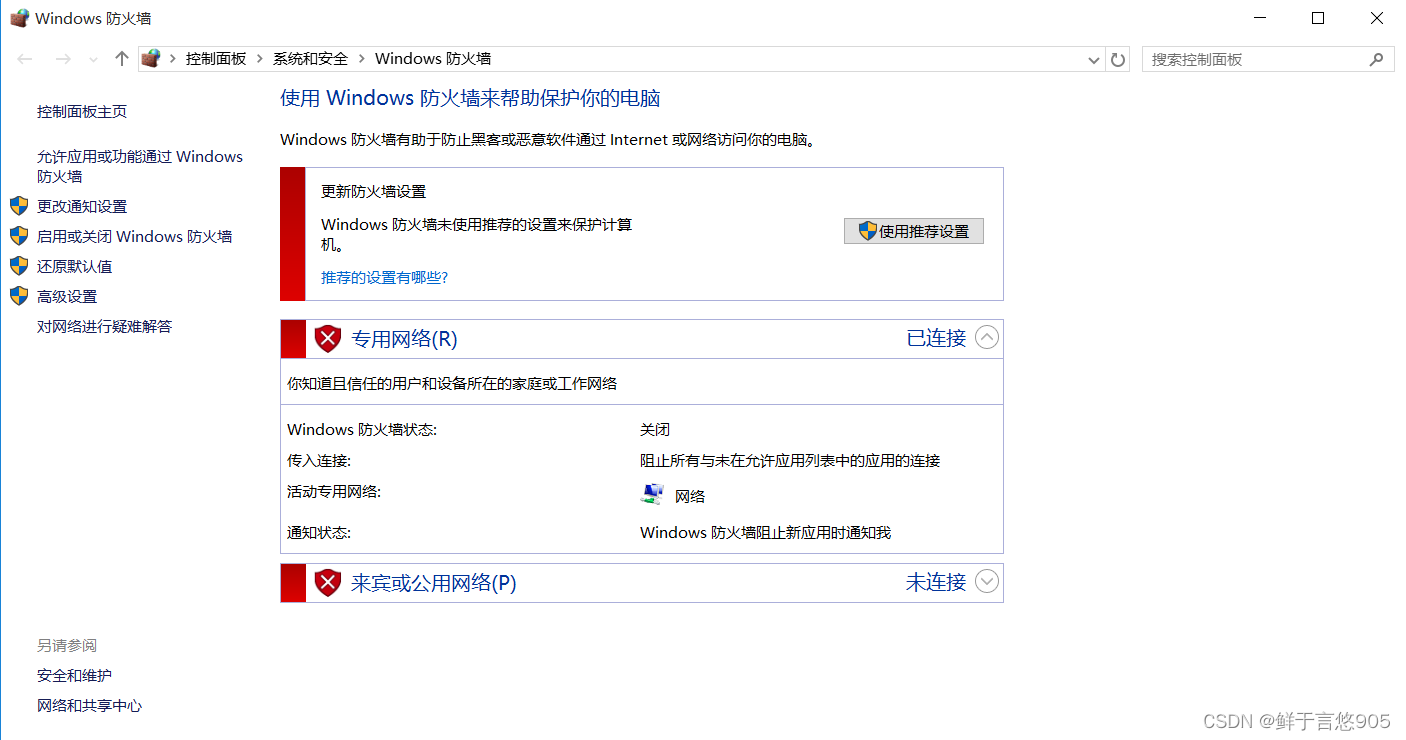Click the forward navigation arrow
This screenshot has height=740, width=1406.
tap(63, 59)
